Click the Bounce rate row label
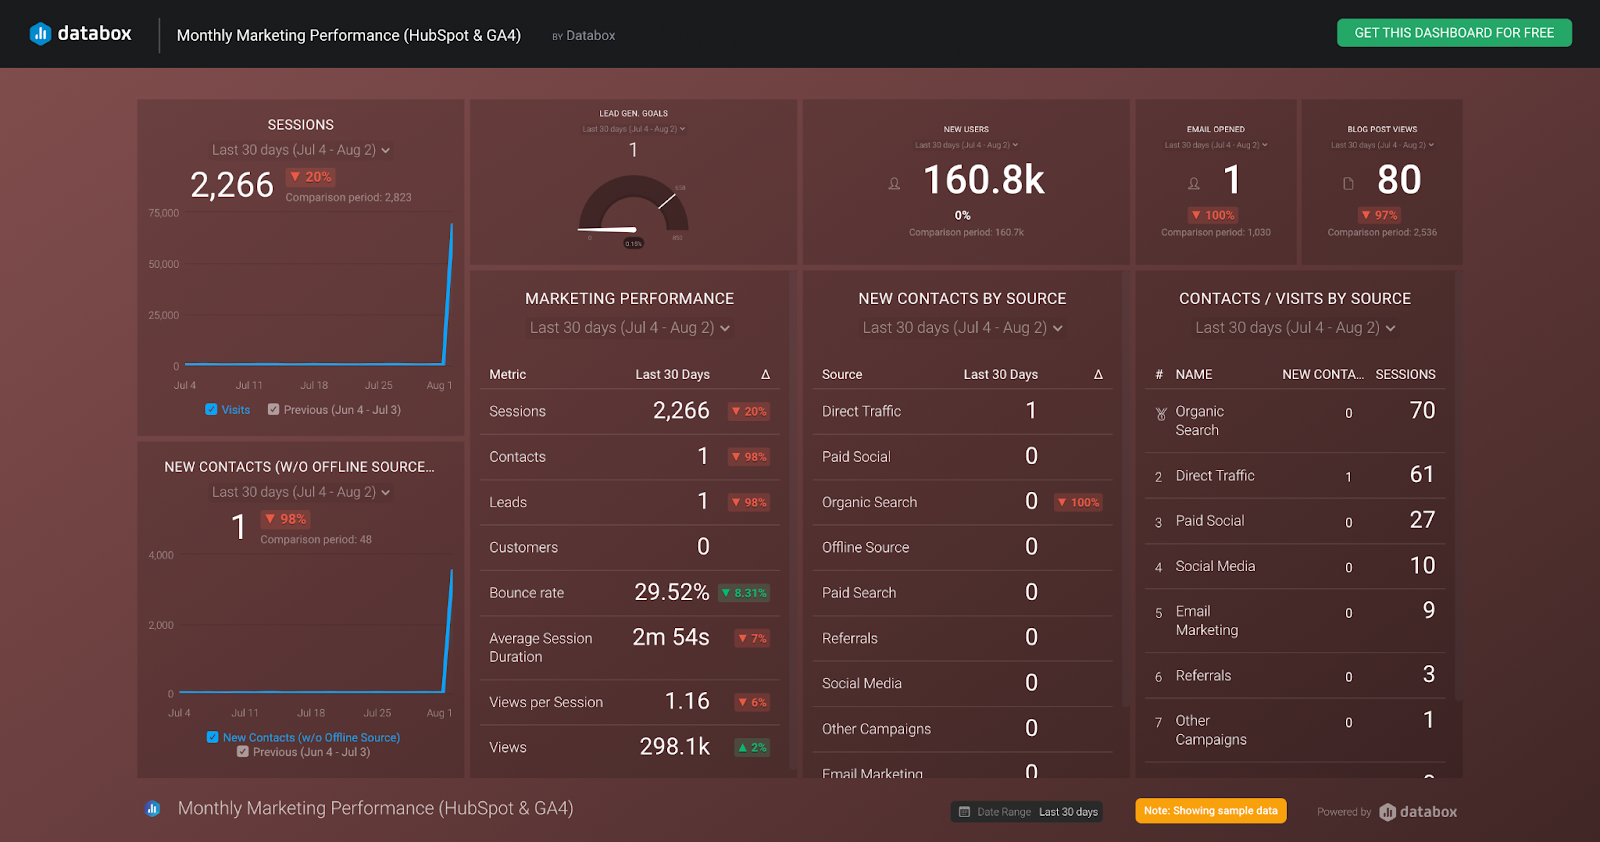The image size is (1600, 842). pos(527,593)
